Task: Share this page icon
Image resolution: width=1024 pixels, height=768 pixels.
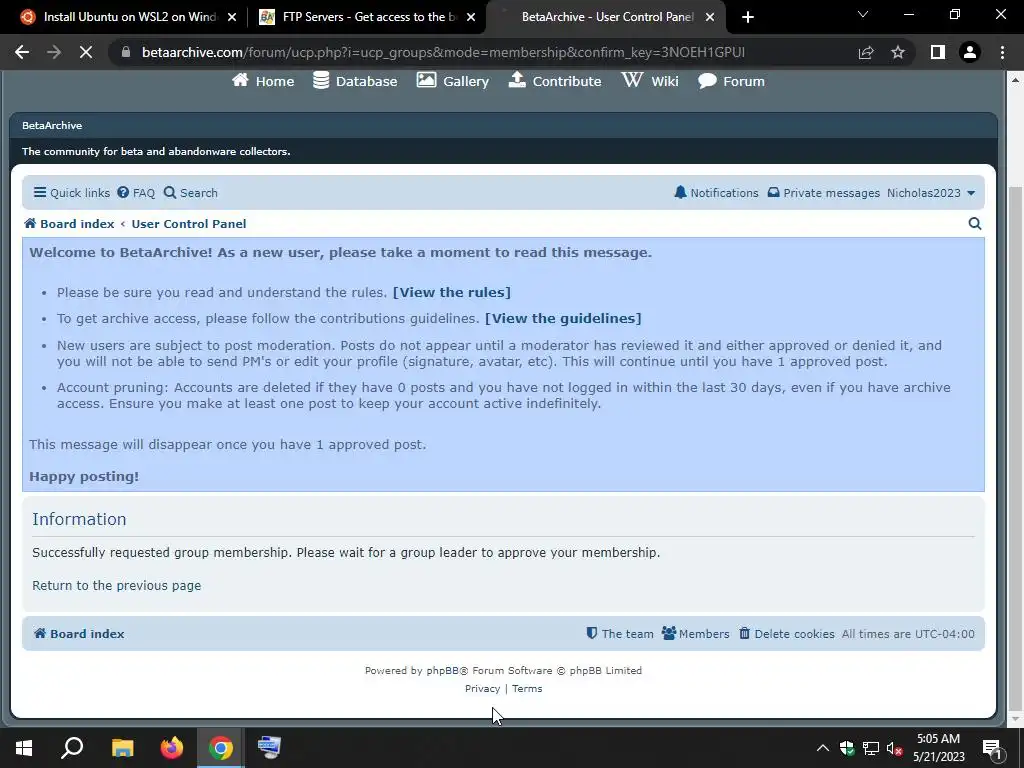Action: (866, 52)
